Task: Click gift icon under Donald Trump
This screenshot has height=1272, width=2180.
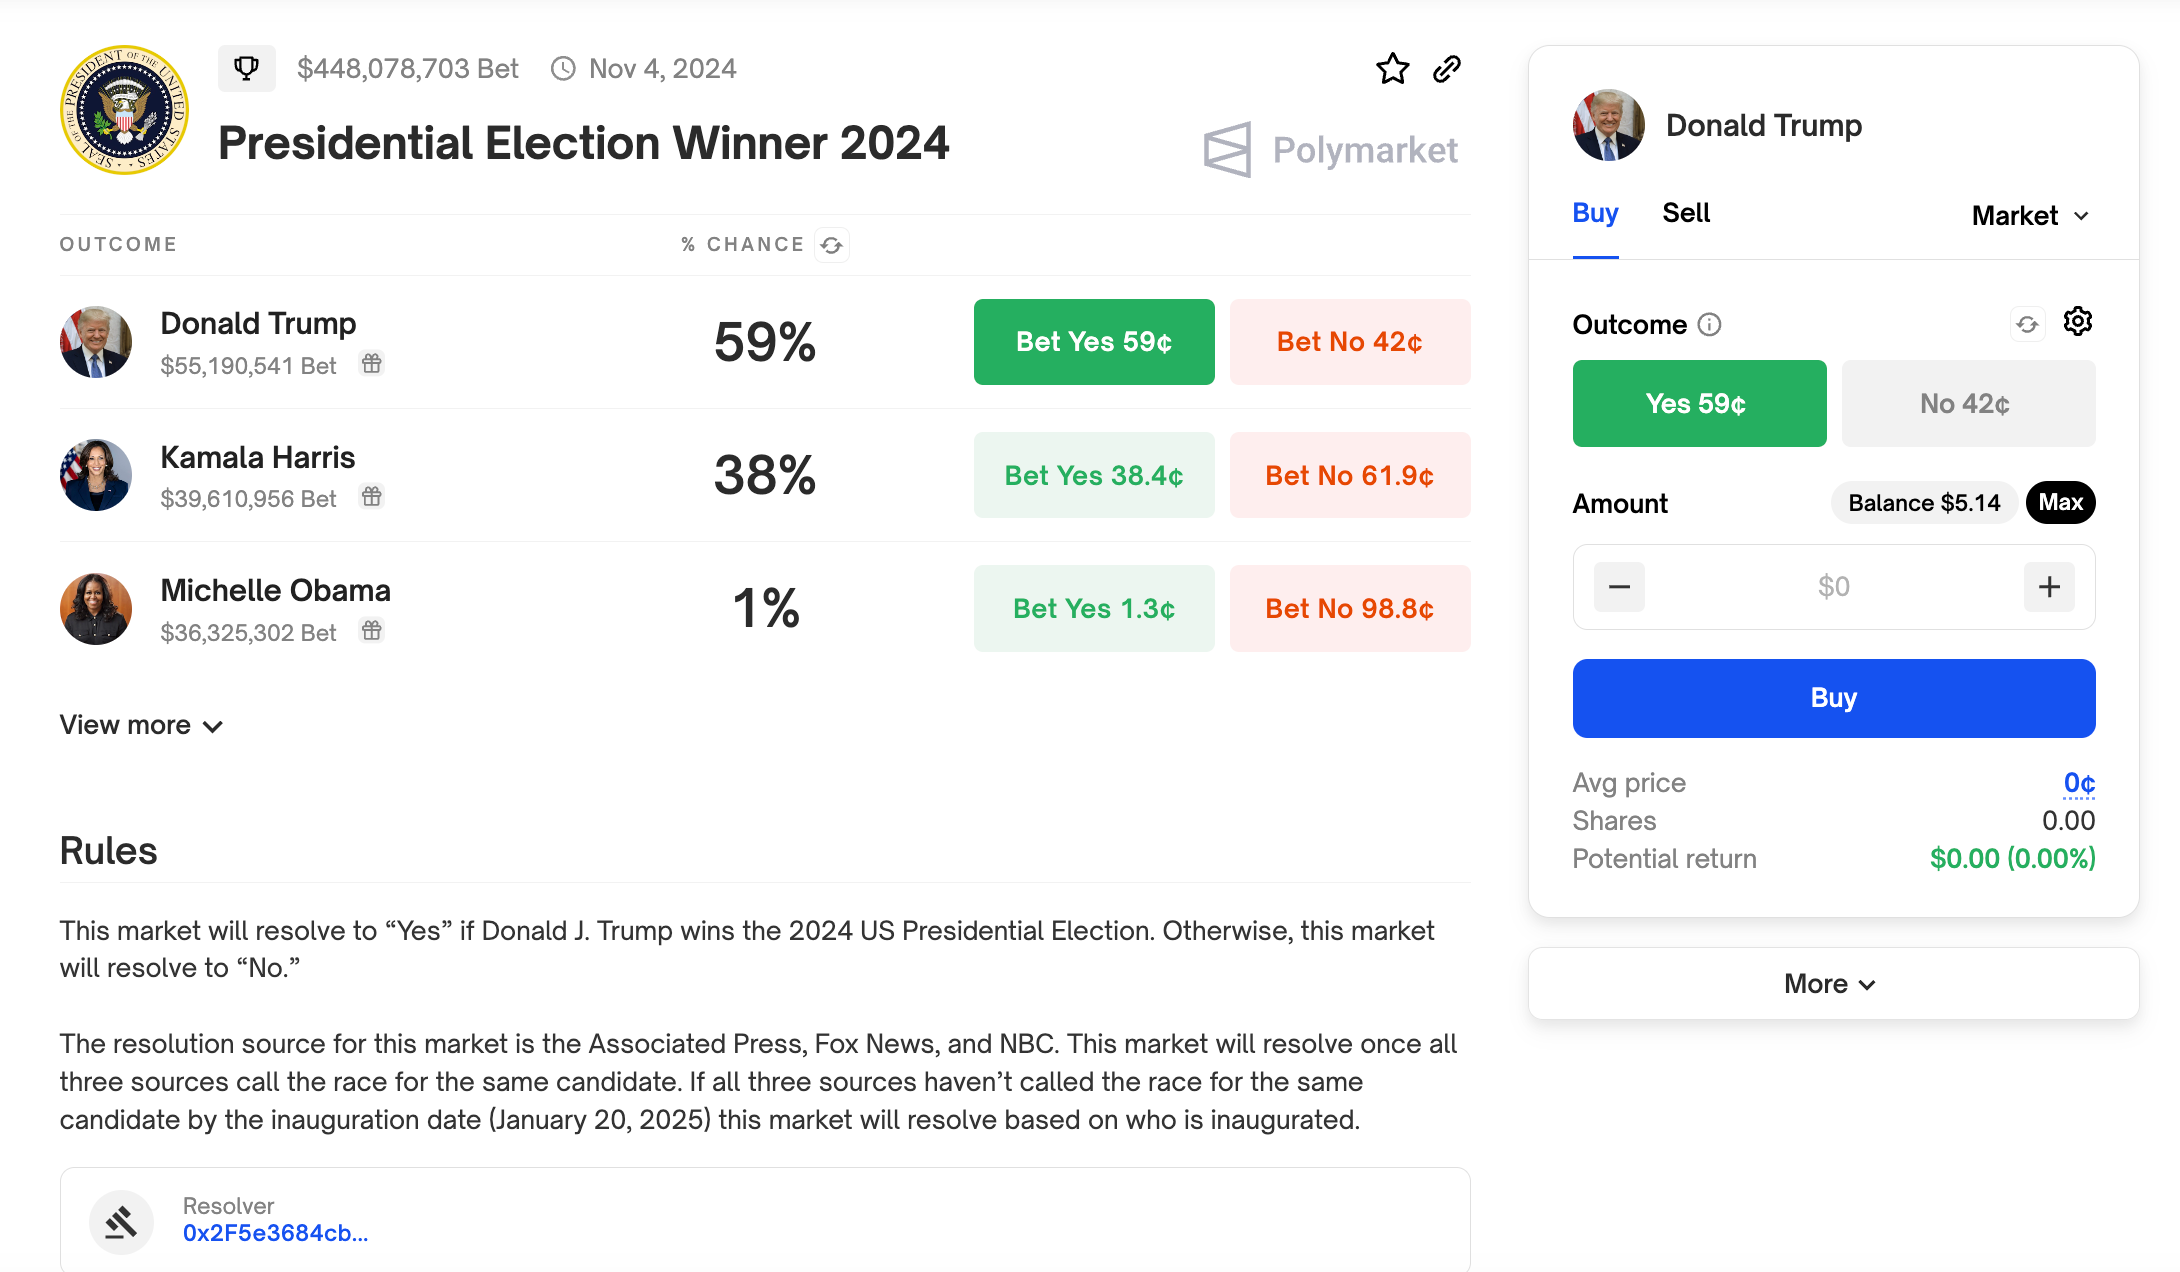Action: pyautogui.click(x=372, y=364)
